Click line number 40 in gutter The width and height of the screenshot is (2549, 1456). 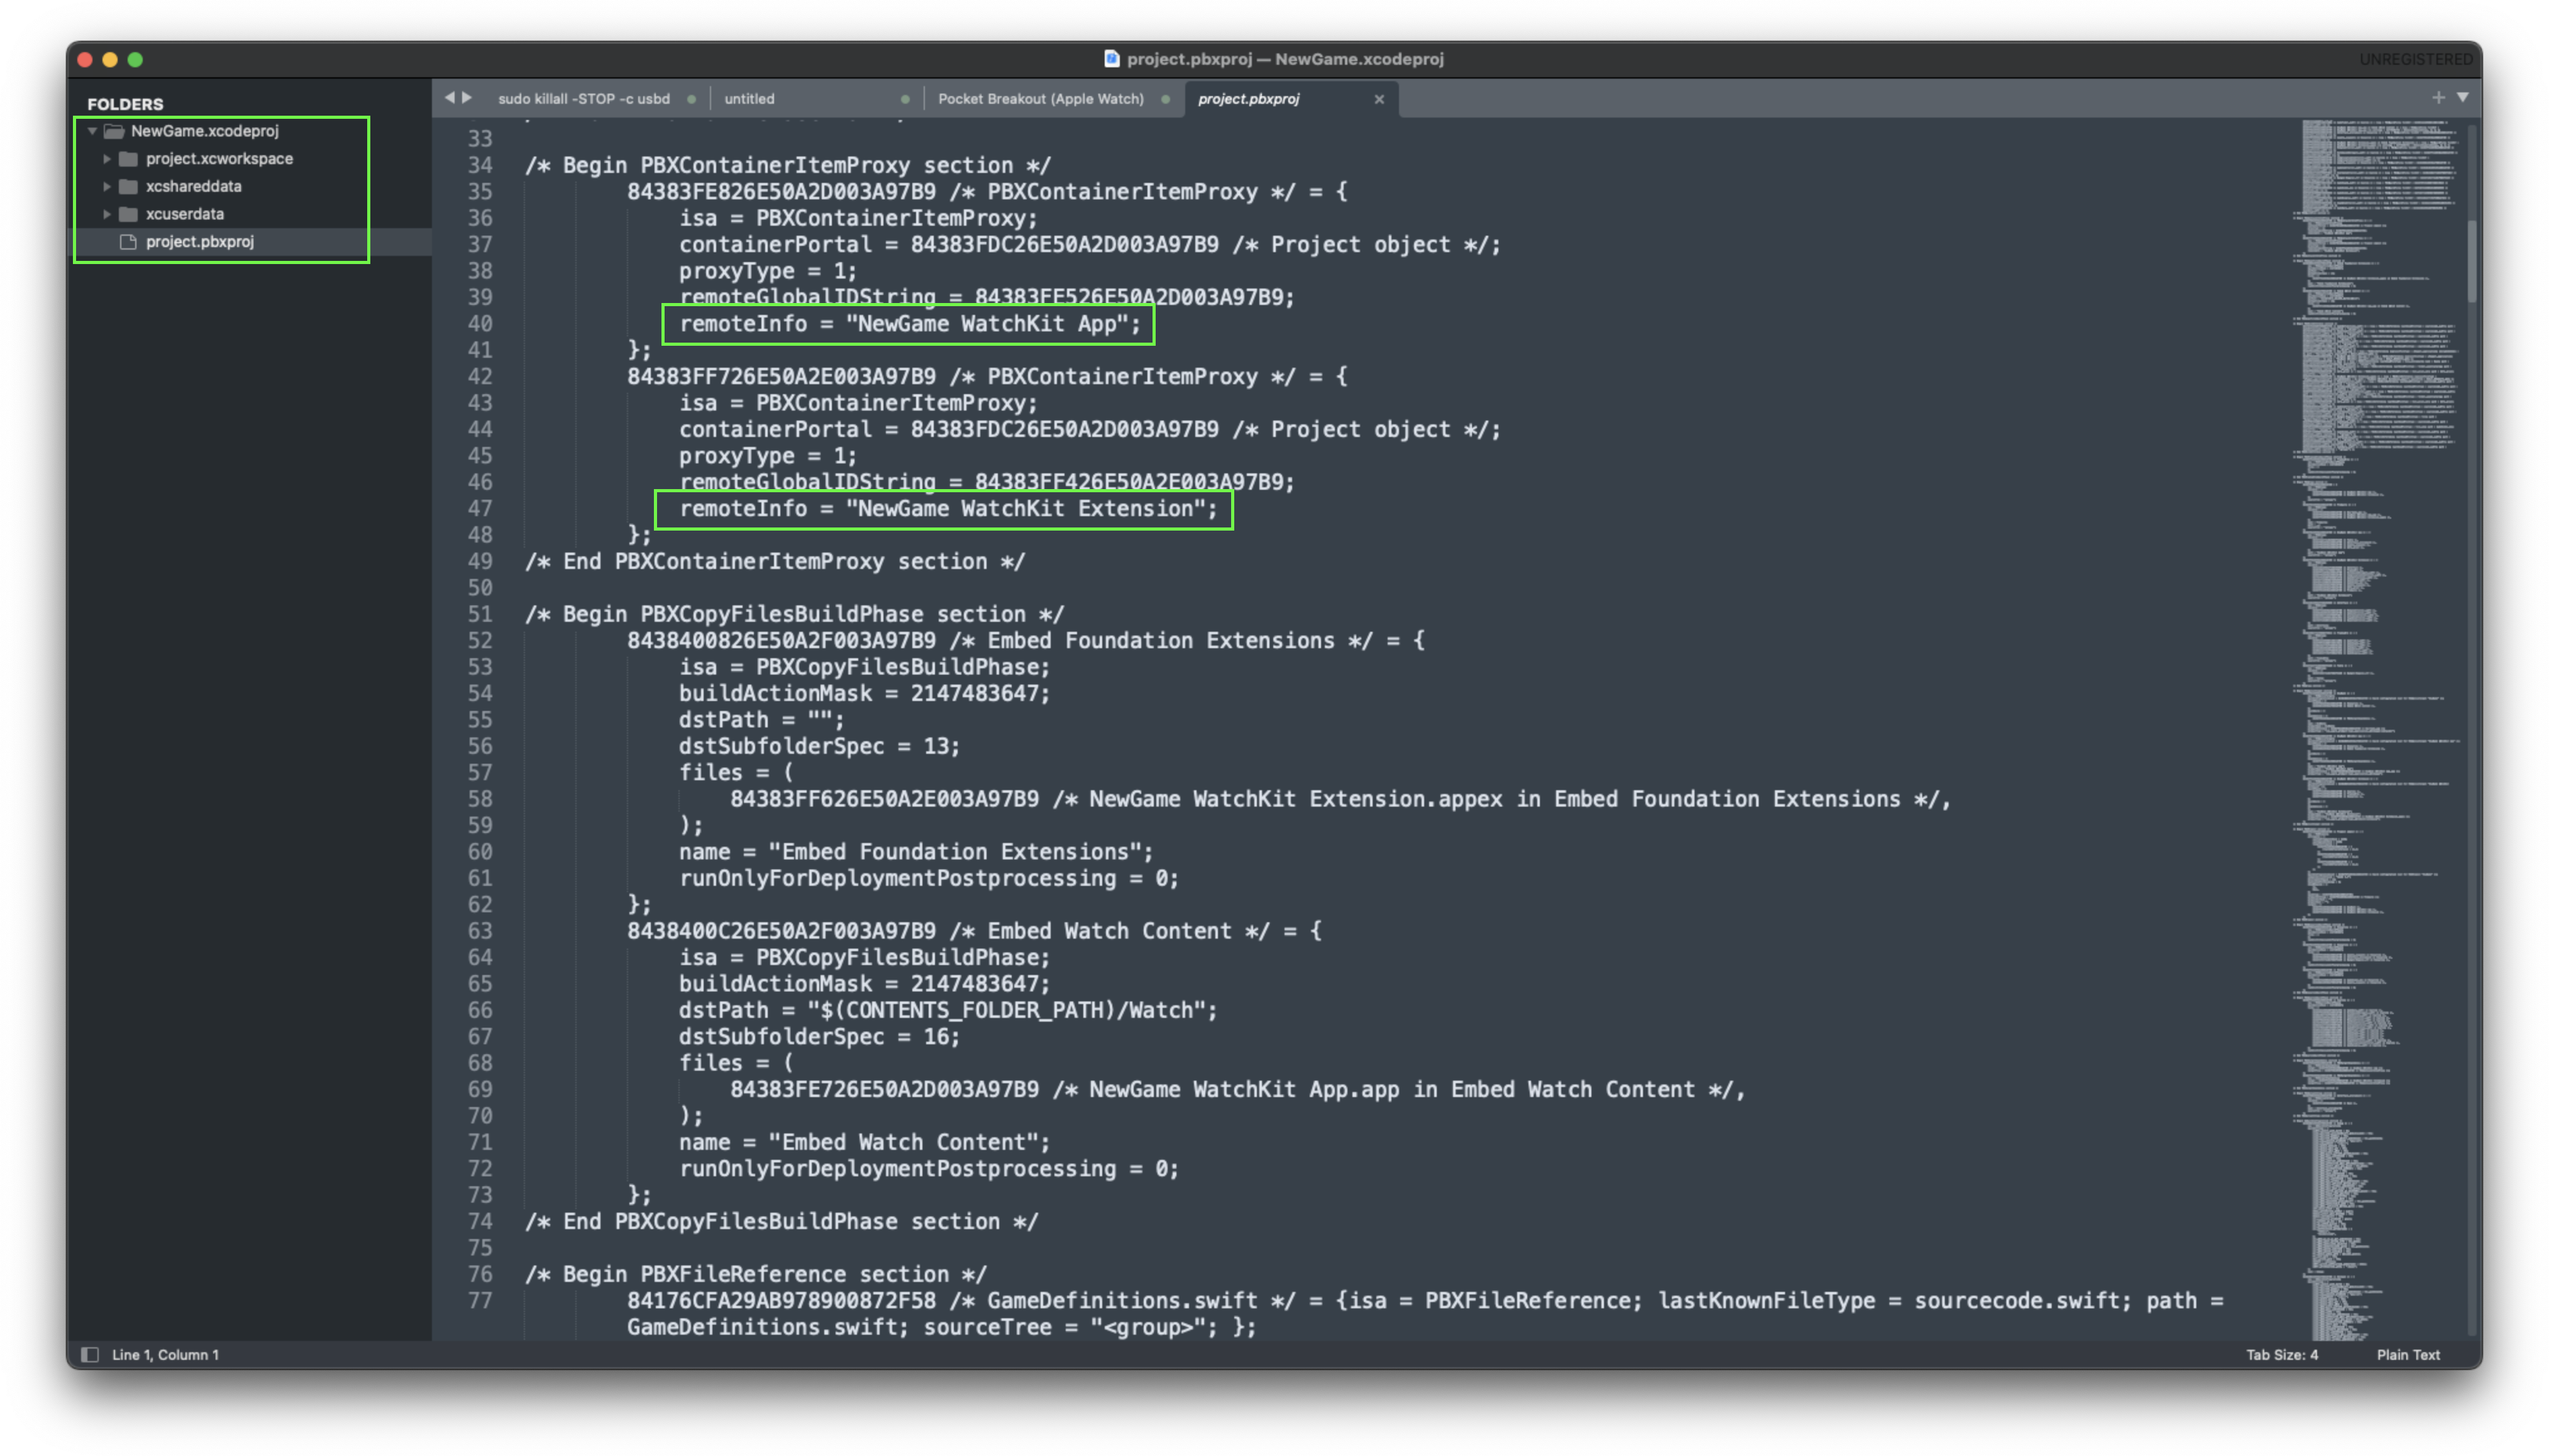(x=480, y=324)
